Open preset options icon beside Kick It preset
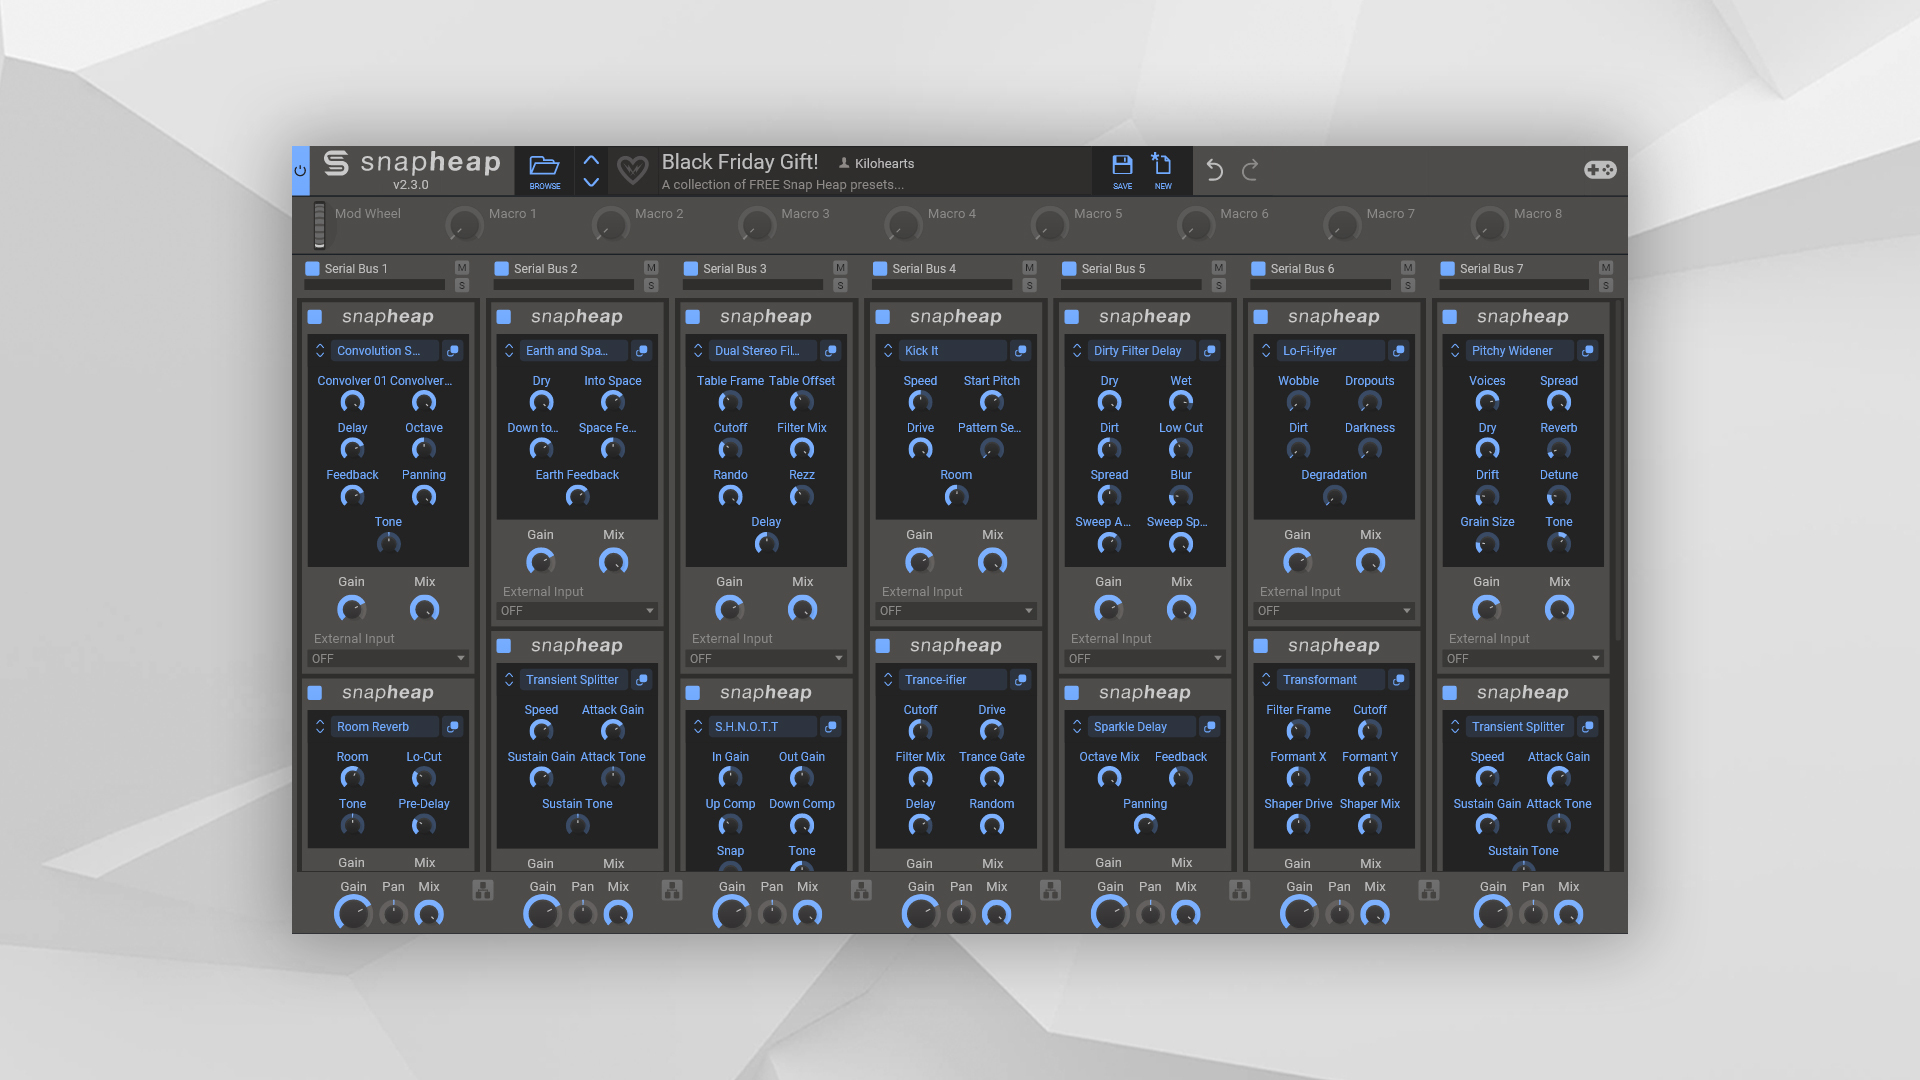This screenshot has height=1080, width=1920. 1020,351
